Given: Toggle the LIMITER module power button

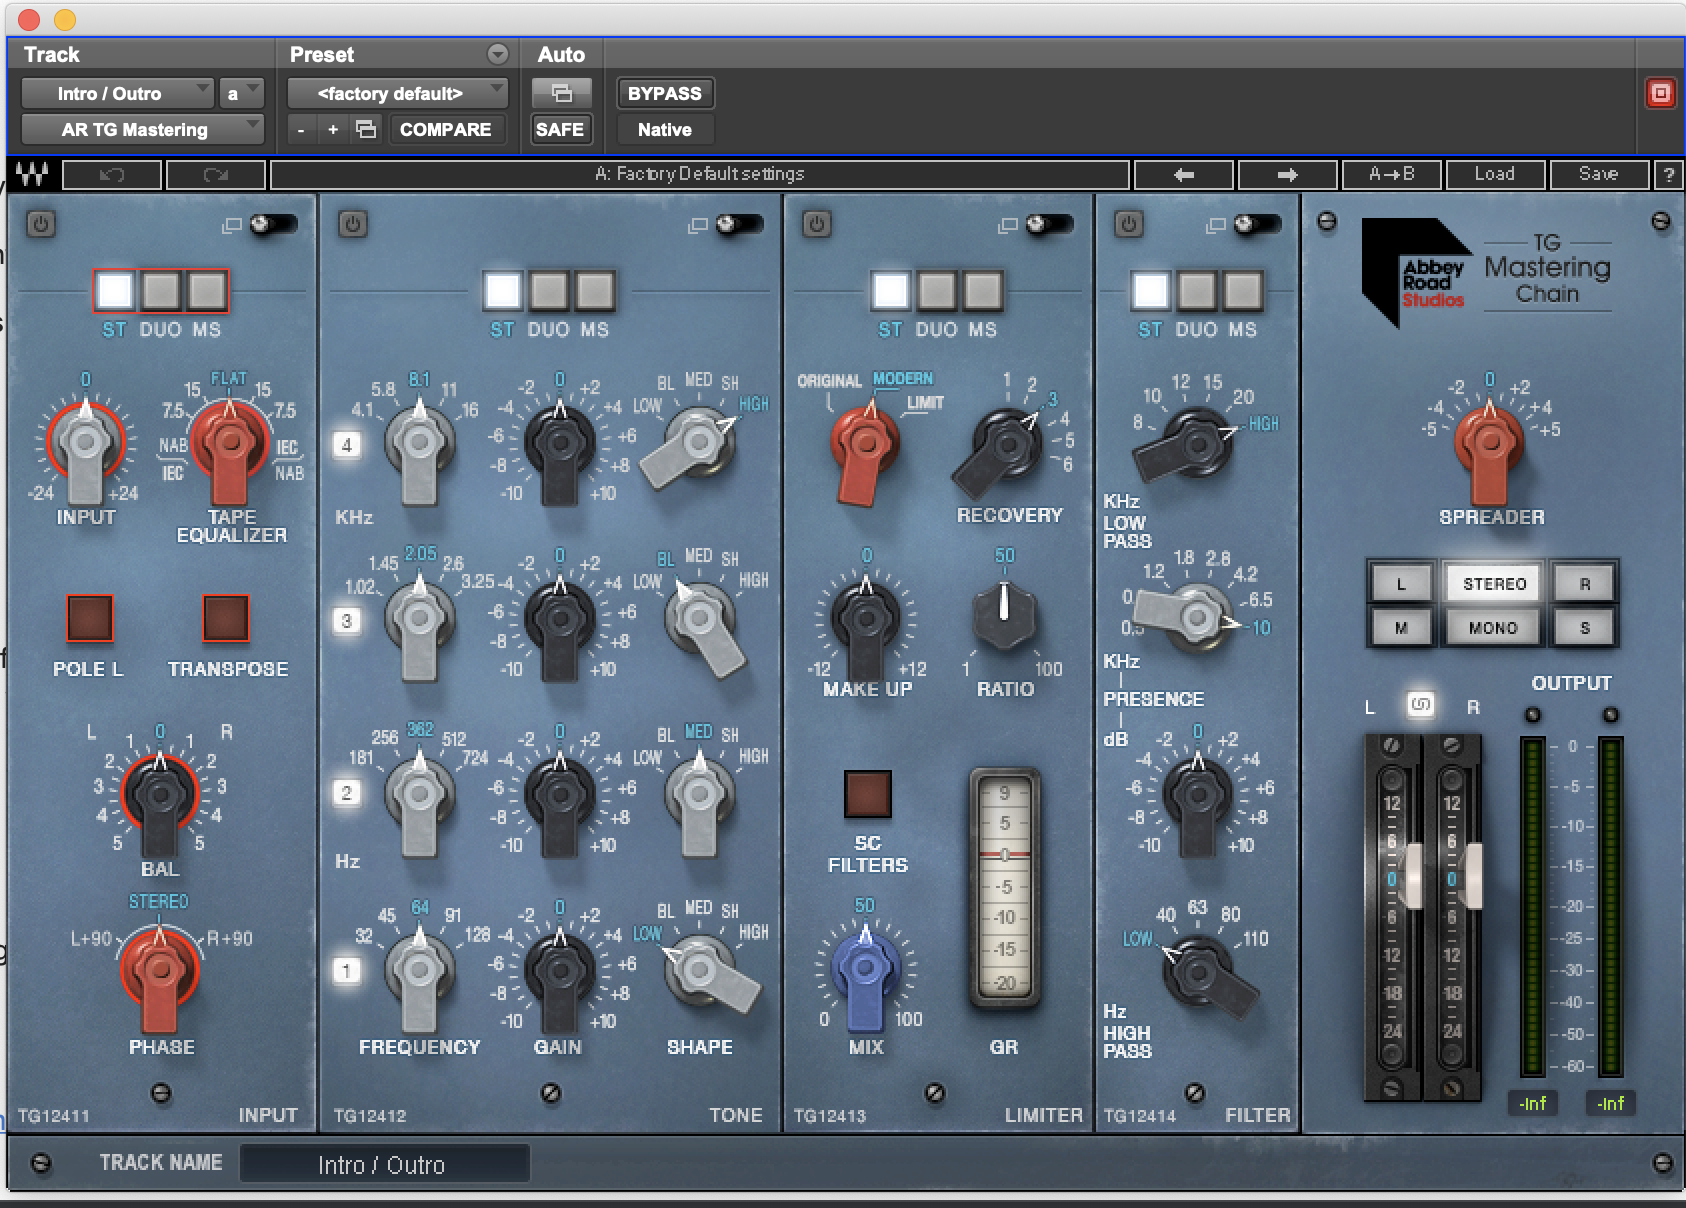Looking at the screenshot, I should [816, 224].
